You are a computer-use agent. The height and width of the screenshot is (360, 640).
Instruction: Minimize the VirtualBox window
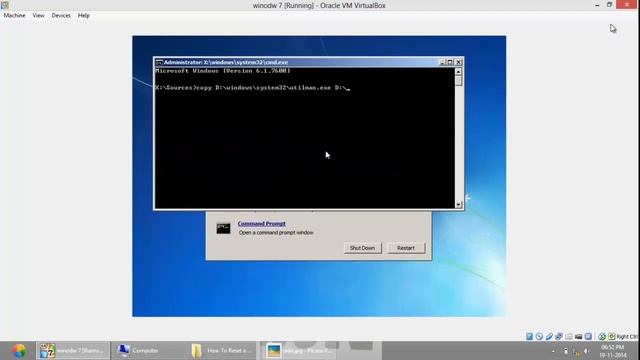coord(597,5)
